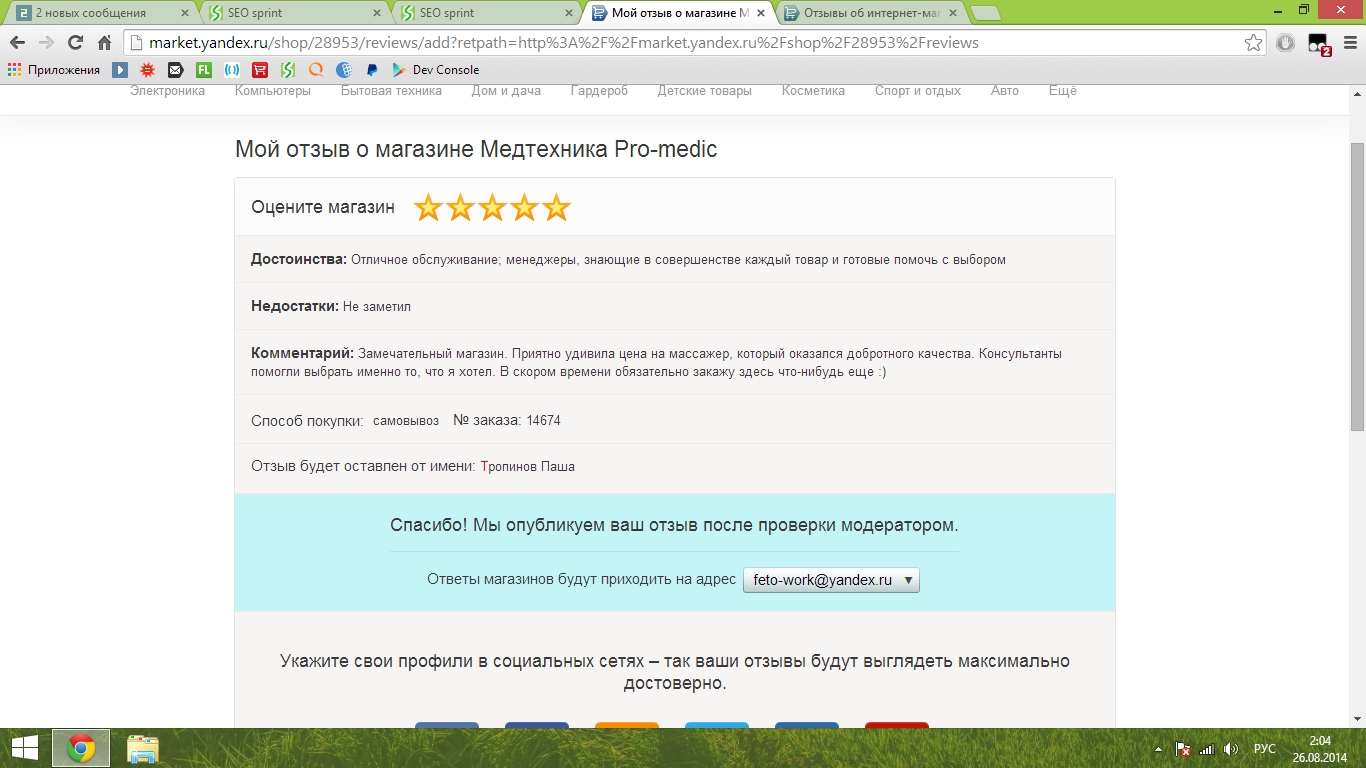The image size is (1366, 768).
Task: Reload the current page
Action: [75, 43]
